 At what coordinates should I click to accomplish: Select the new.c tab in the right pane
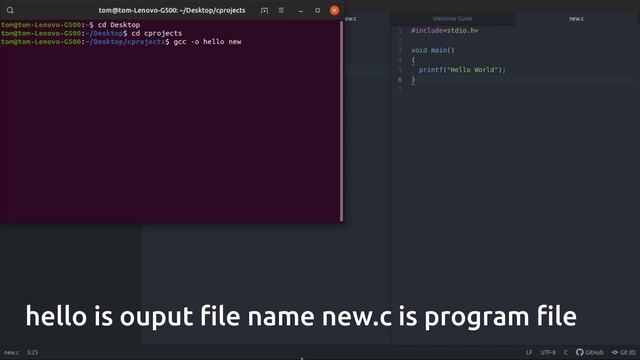[576, 19]
